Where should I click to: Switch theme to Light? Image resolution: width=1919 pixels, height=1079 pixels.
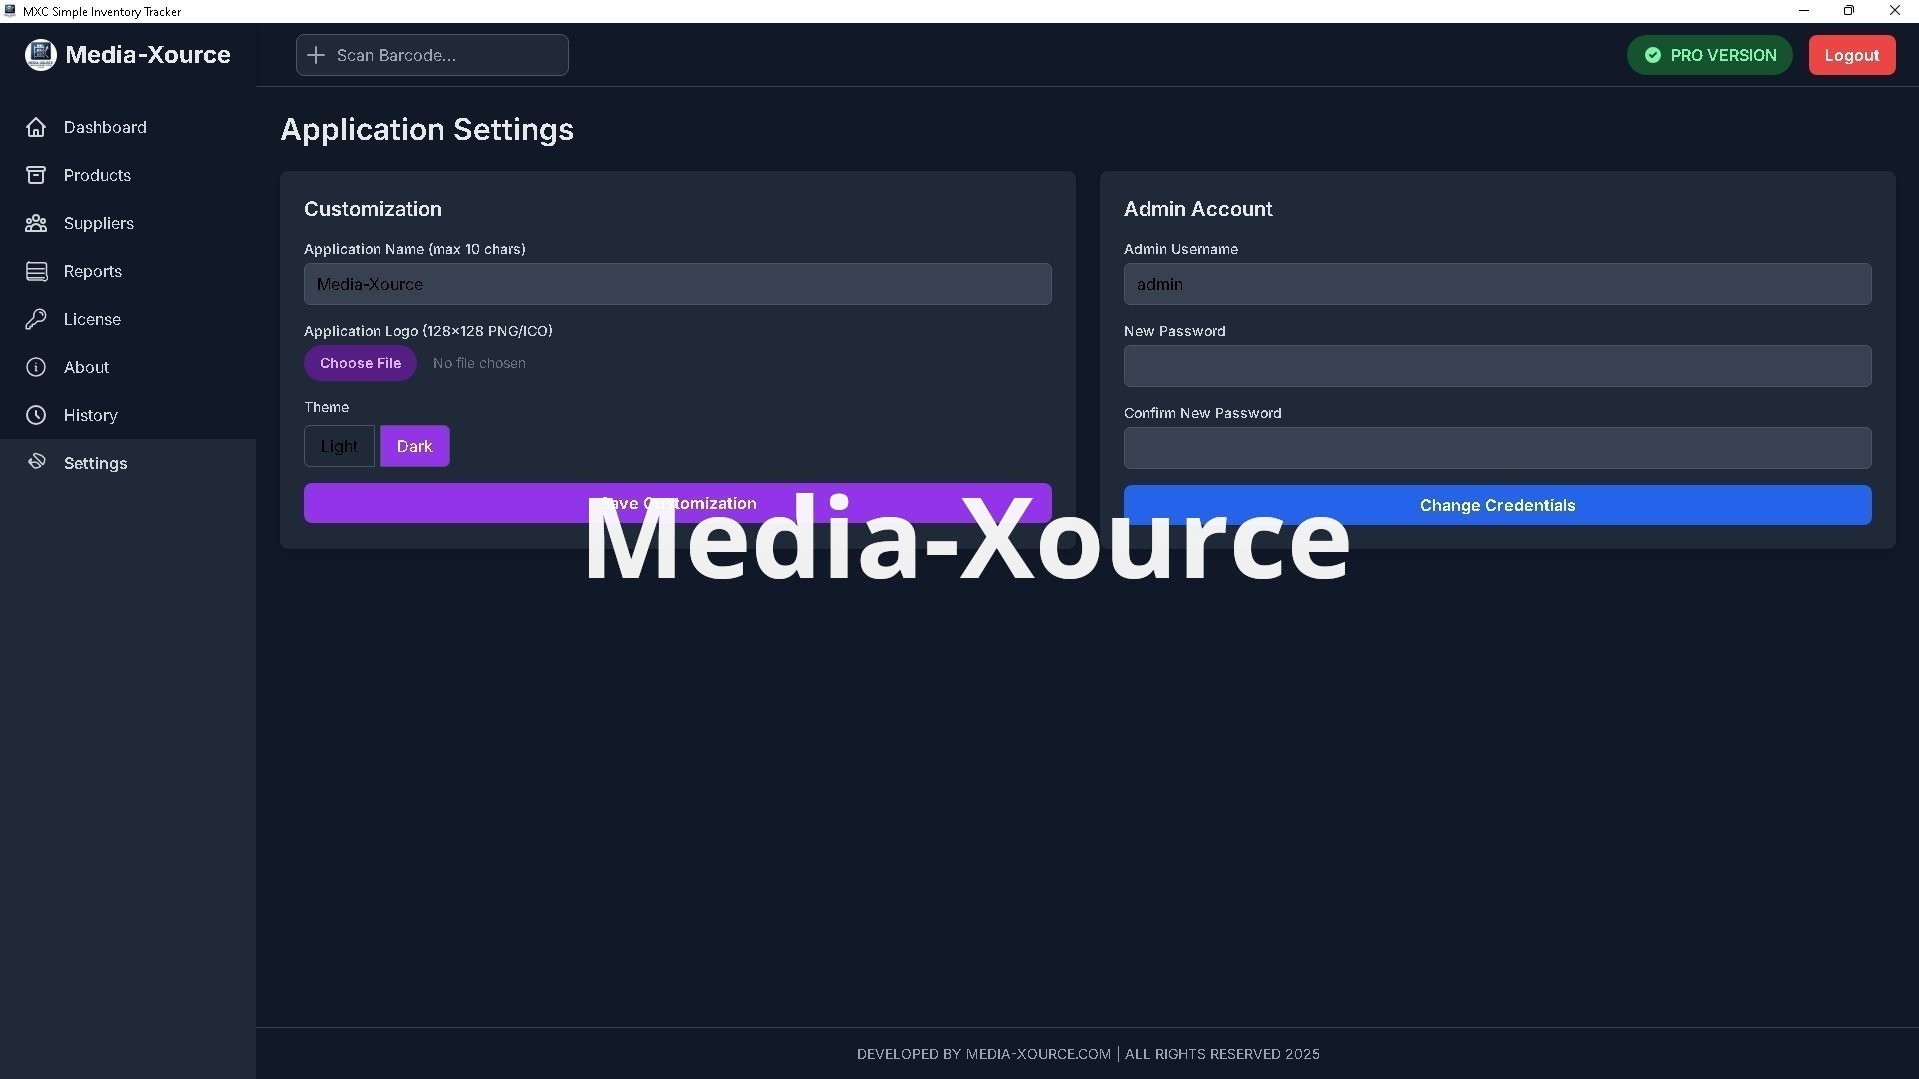coord(339,446)
